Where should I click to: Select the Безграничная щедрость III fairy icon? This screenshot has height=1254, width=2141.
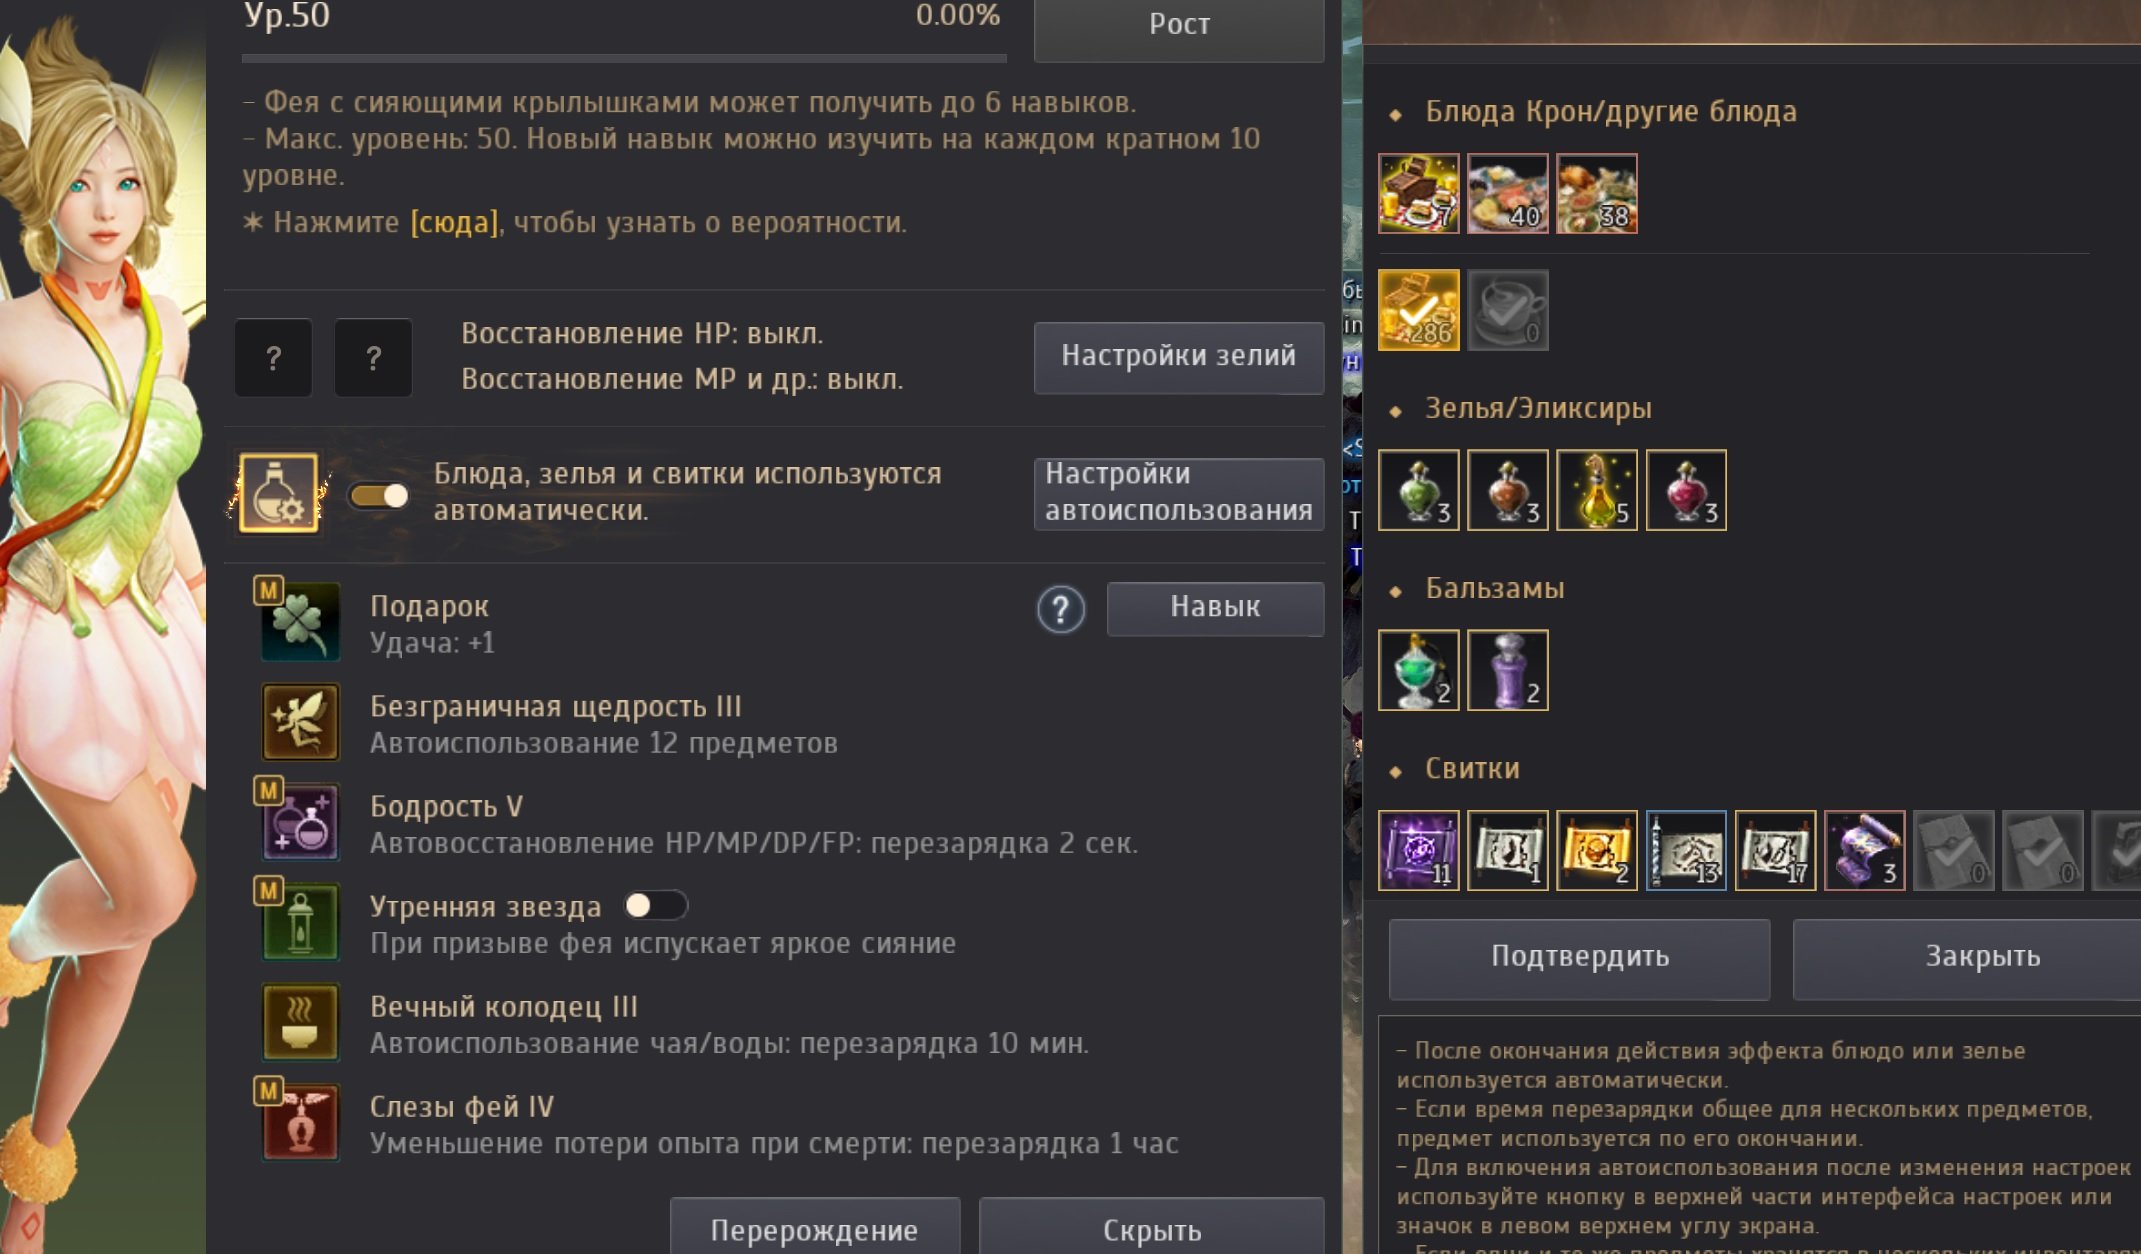click(300, 722)
